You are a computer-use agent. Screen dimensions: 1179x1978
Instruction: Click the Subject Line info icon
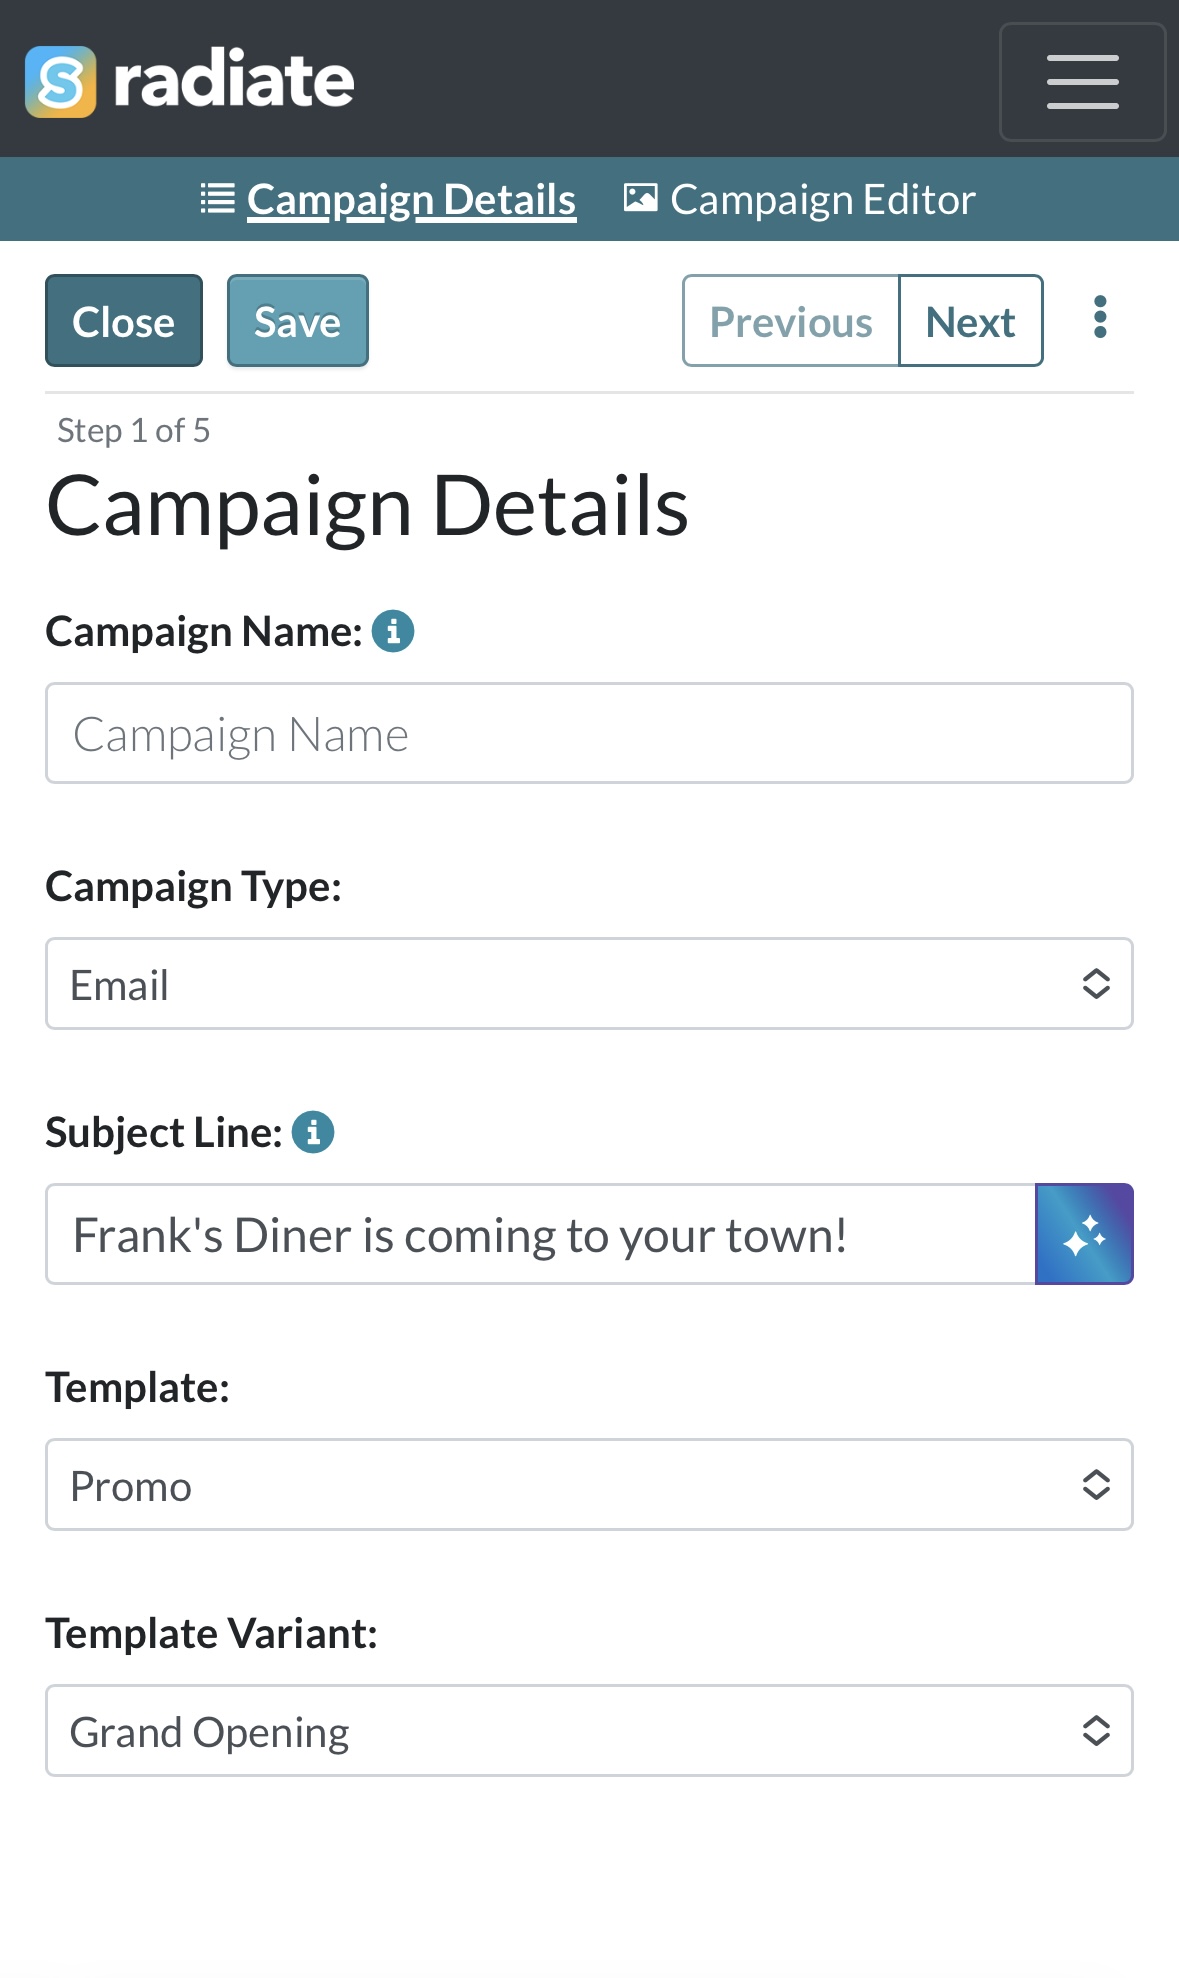313,1132
